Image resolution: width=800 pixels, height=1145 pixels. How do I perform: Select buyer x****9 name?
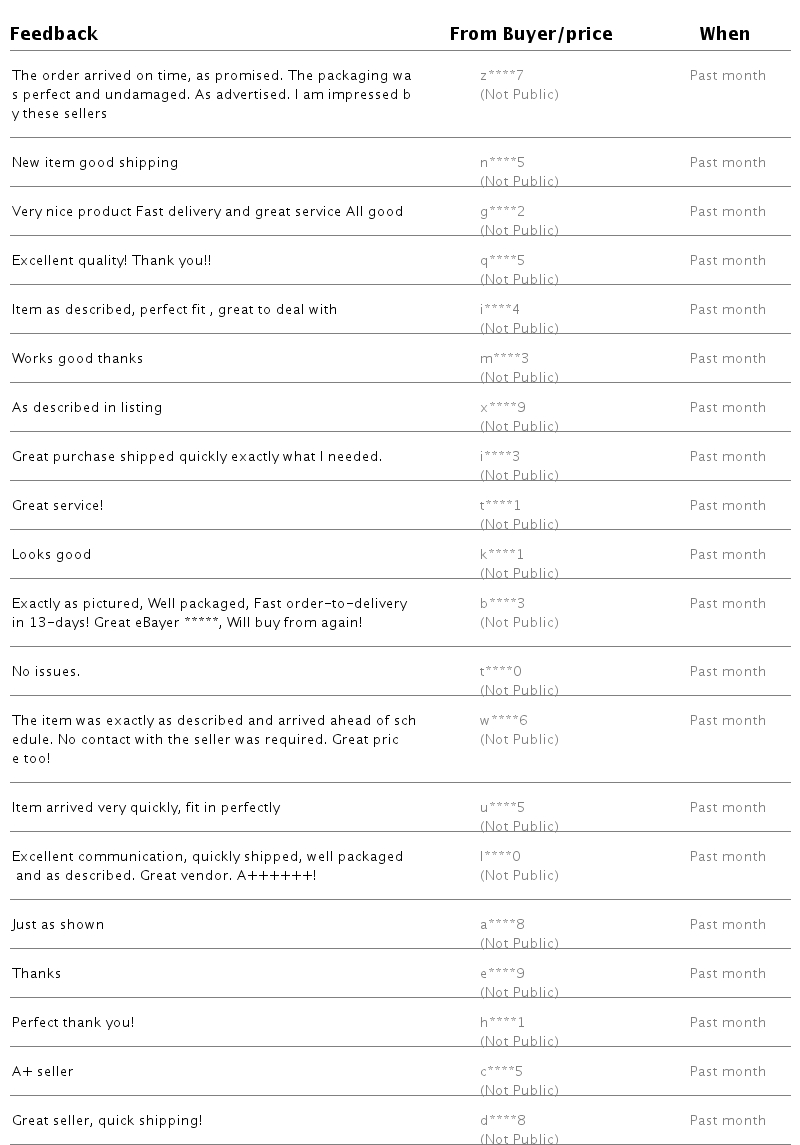point(502,408)
